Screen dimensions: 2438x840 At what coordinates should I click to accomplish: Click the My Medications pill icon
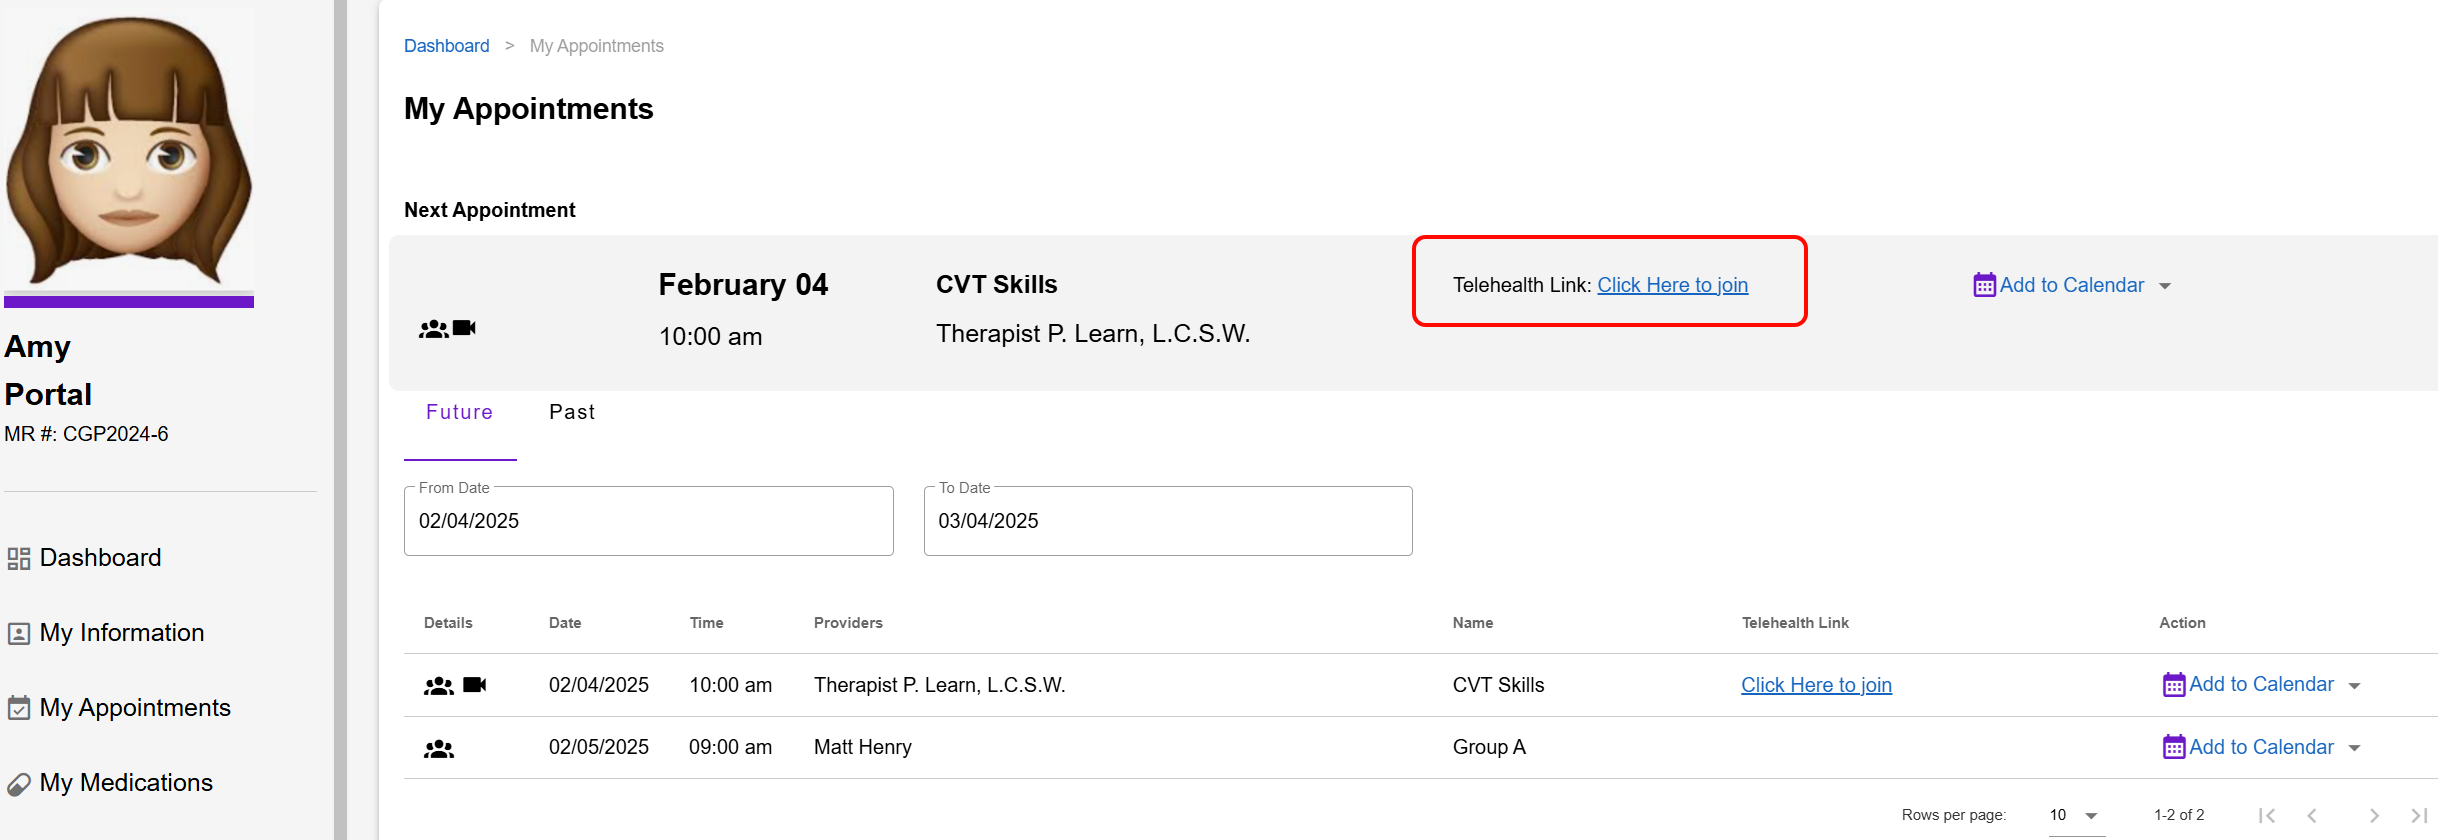18,784
